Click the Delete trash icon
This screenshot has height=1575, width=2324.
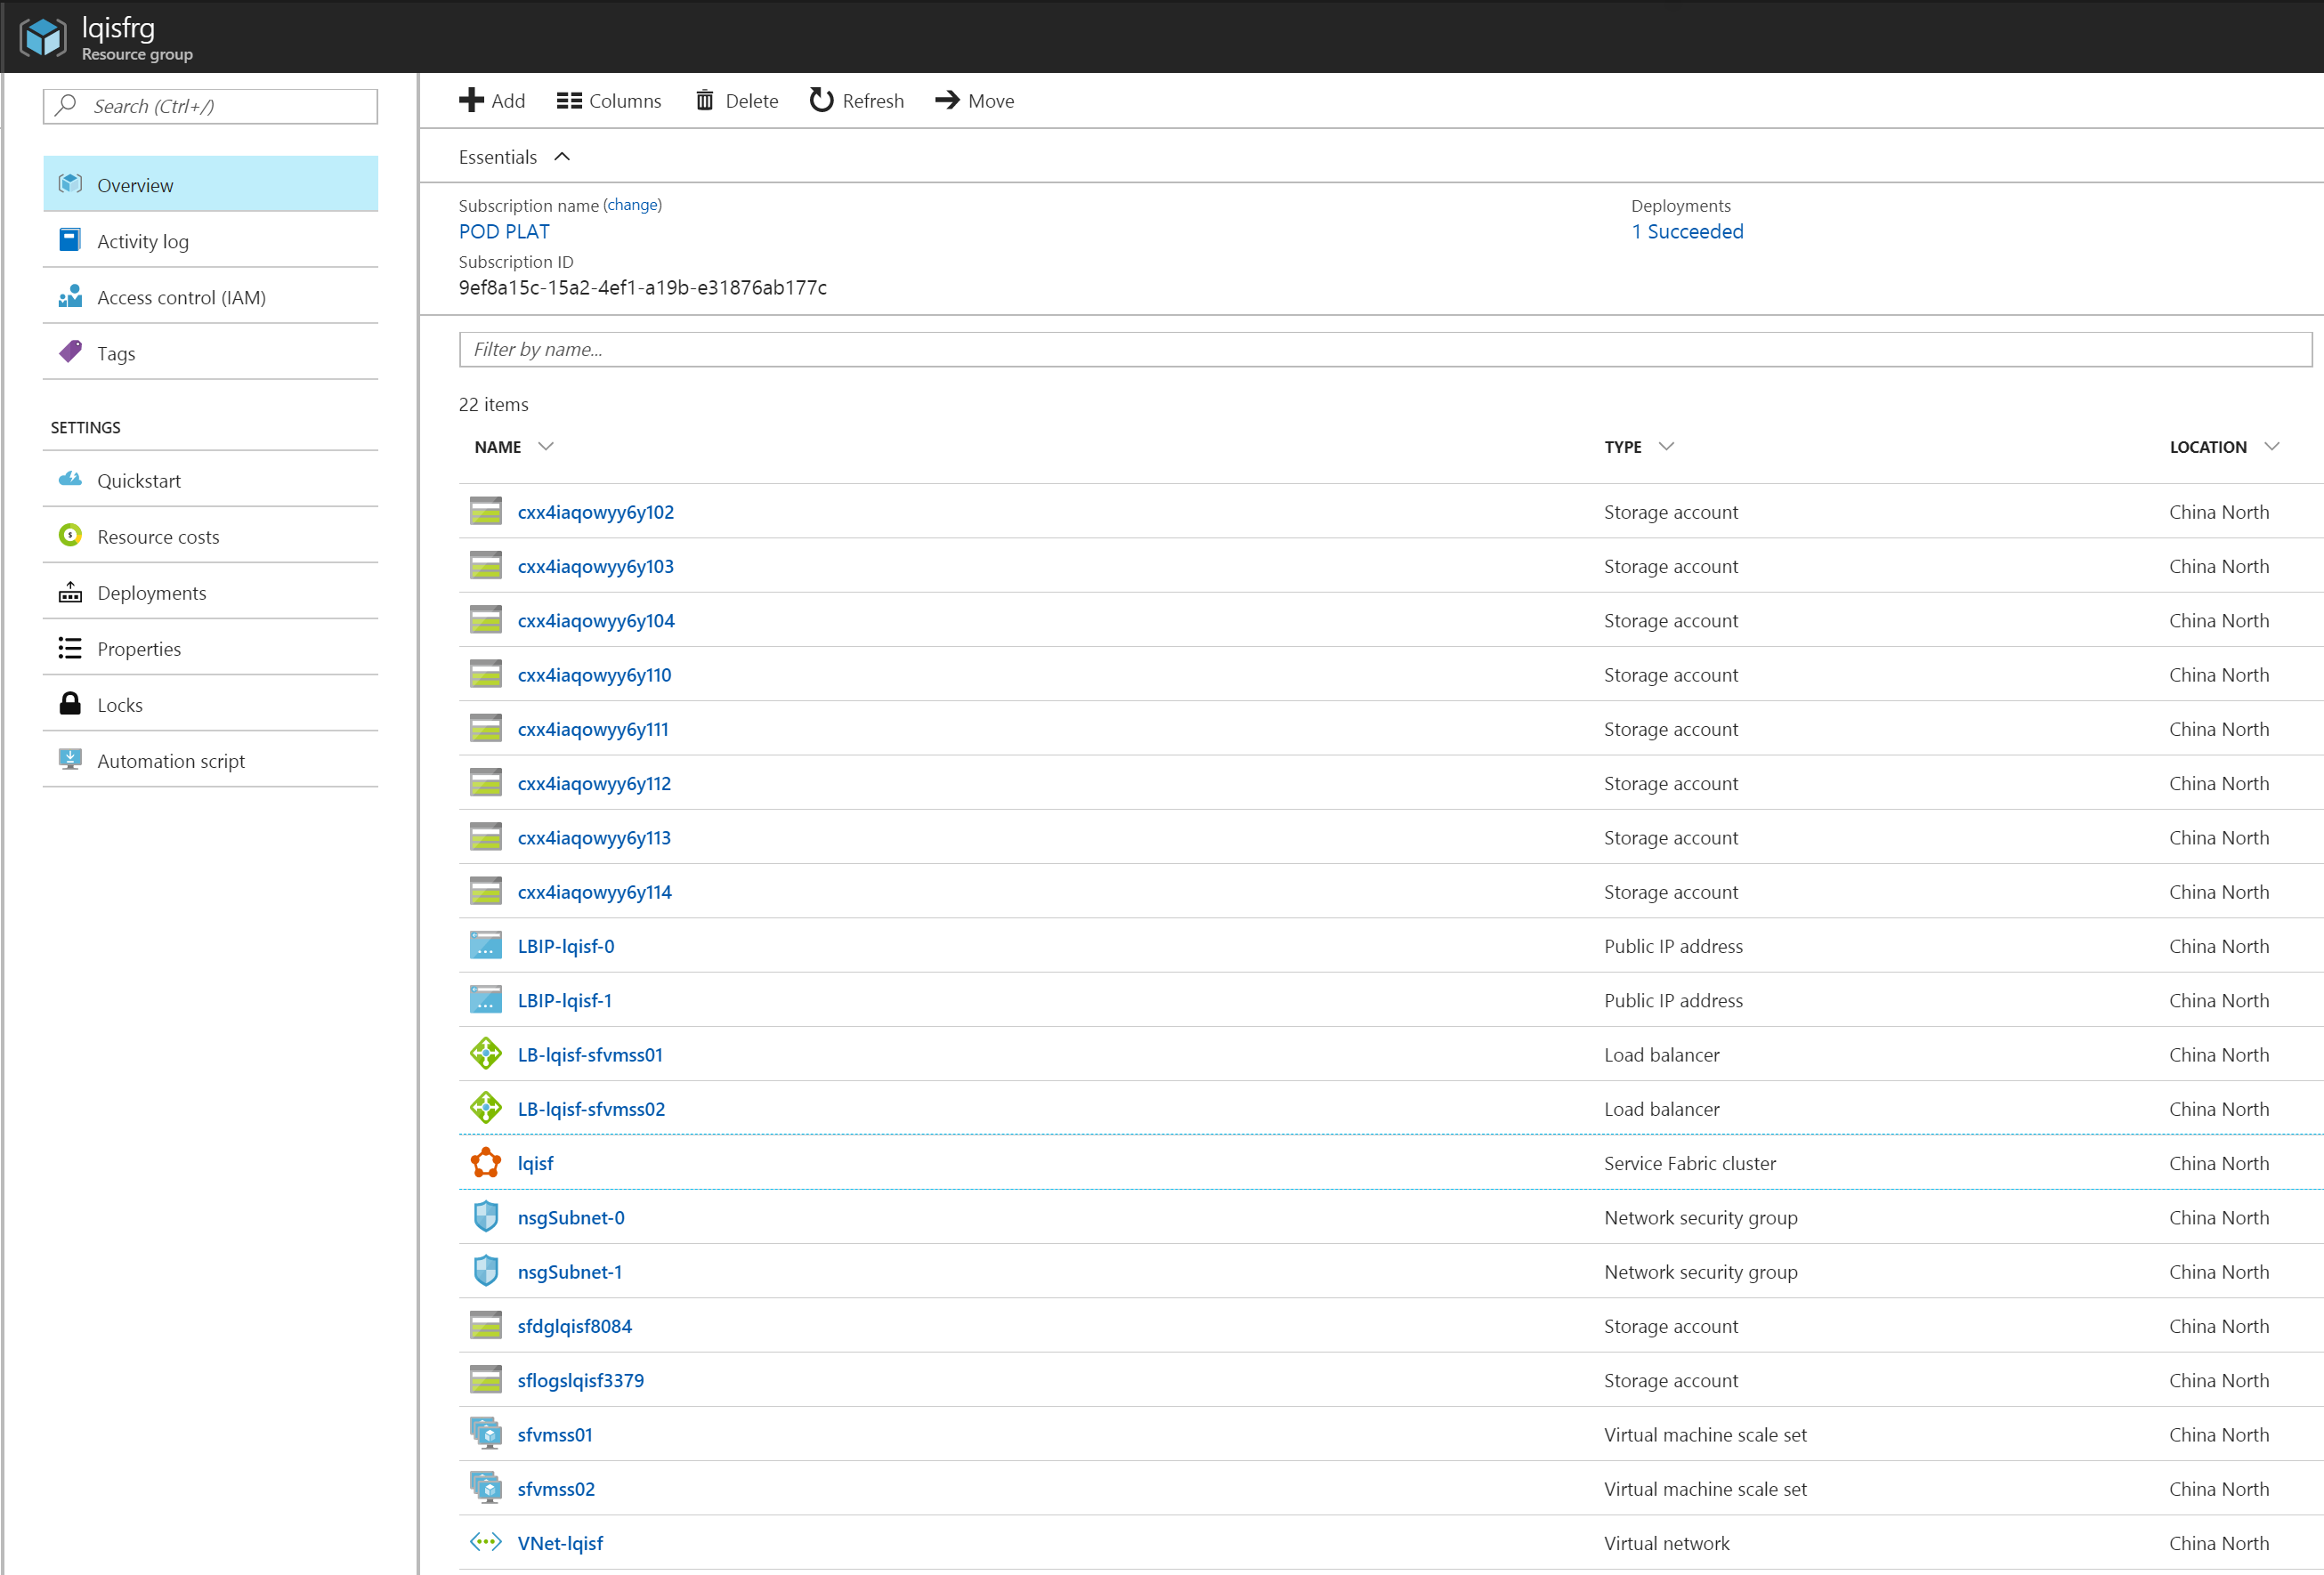click(x=705, y=100)
